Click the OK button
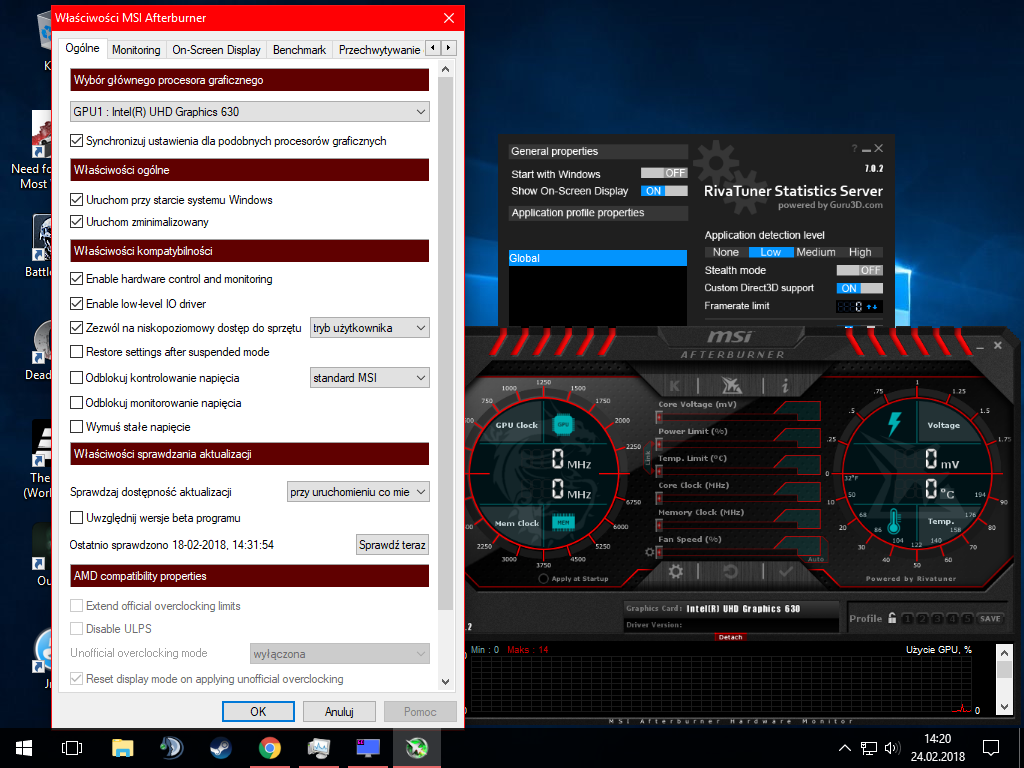The image size is (1024, 768). coord(258,711)
